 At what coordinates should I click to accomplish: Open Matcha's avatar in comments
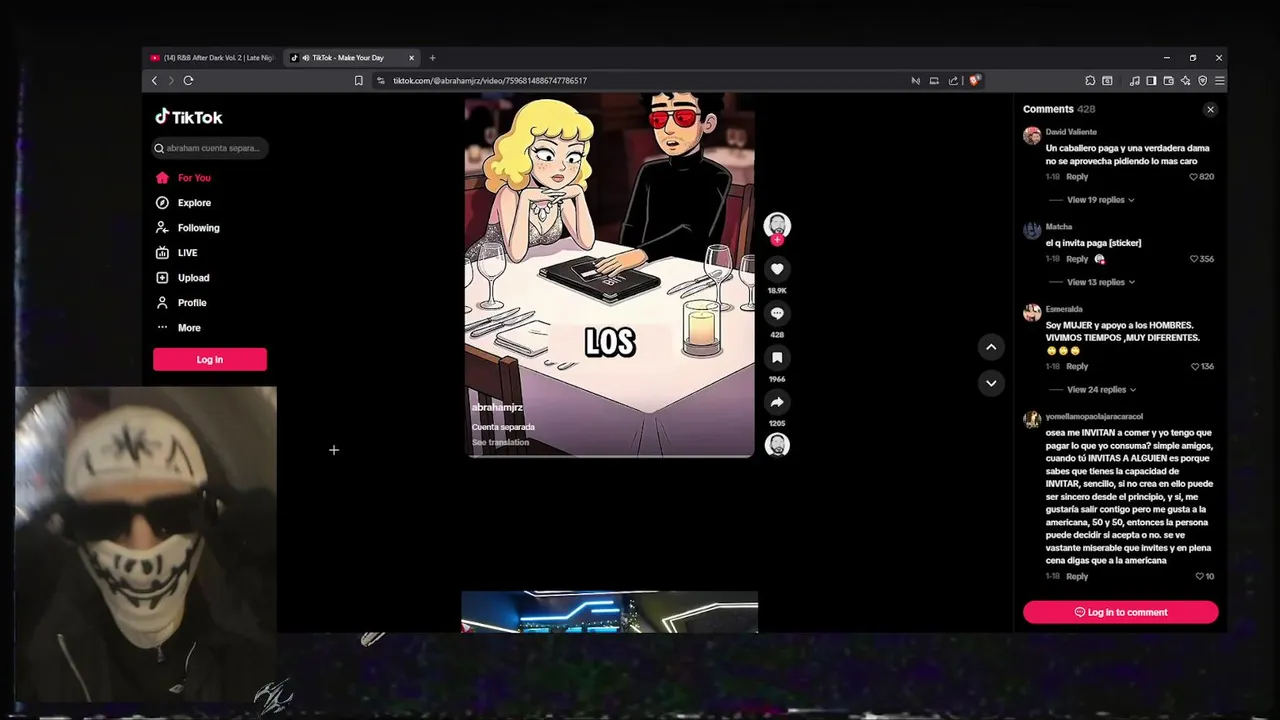click(x=1032, y=231)
